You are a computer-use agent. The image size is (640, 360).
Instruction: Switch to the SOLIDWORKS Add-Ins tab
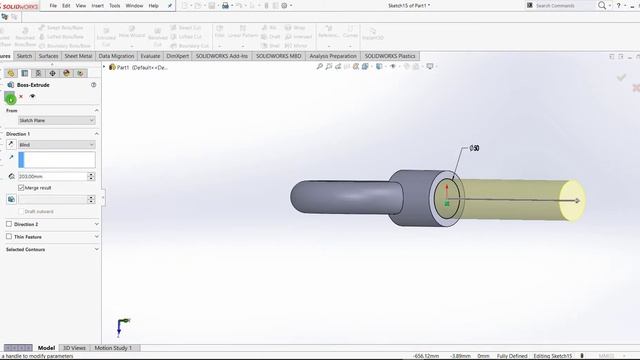(x=222, y=56)
